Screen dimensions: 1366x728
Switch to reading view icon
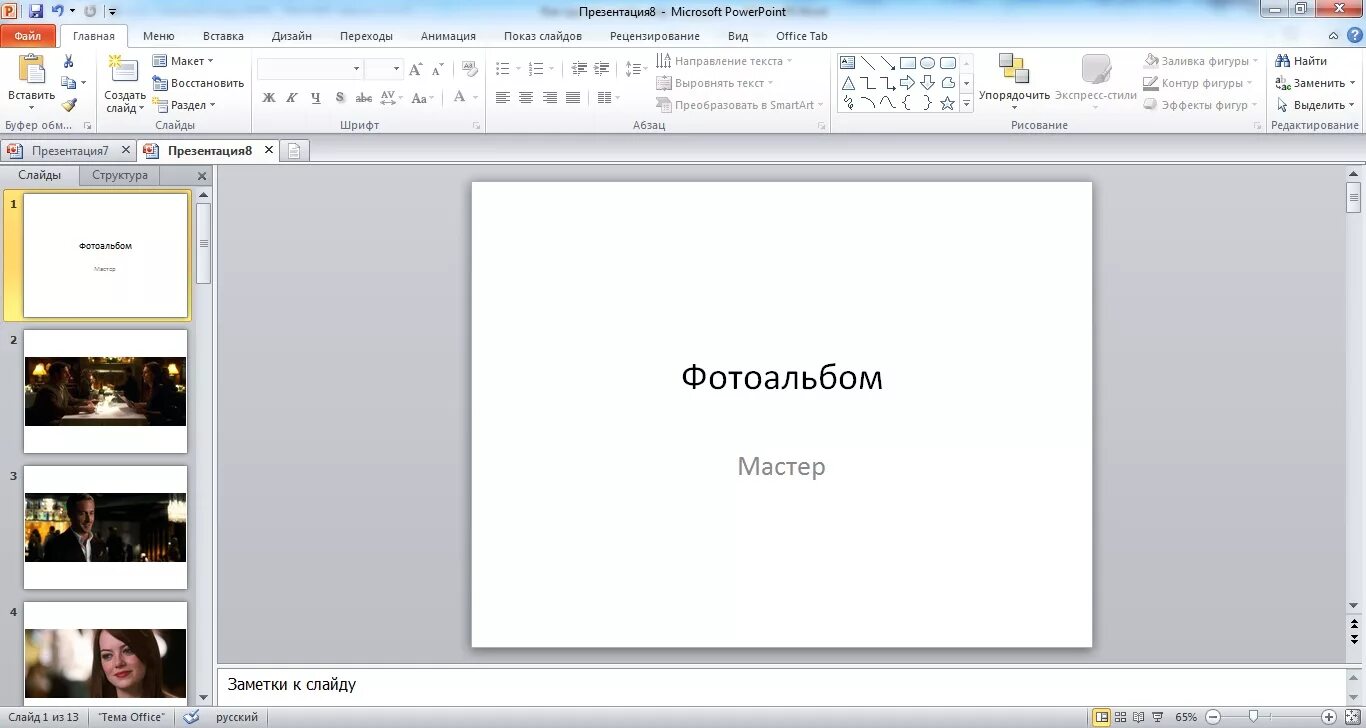point(1139,717)
